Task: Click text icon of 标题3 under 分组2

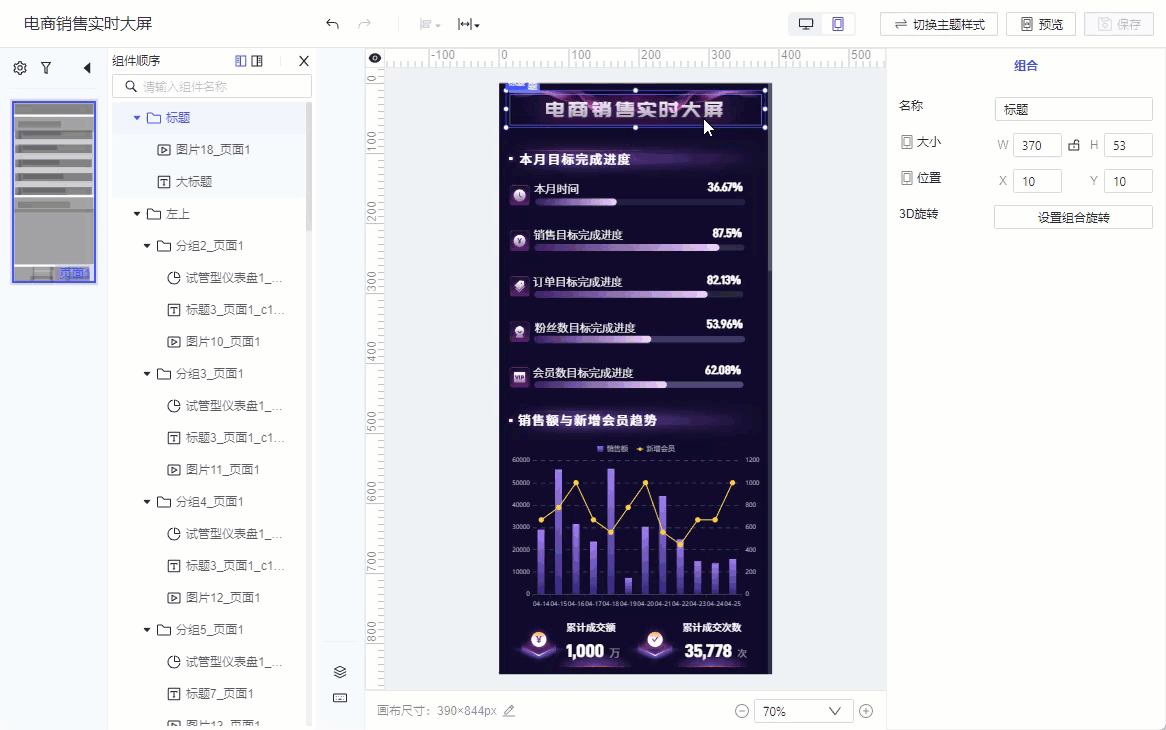Action: point(173,310)
